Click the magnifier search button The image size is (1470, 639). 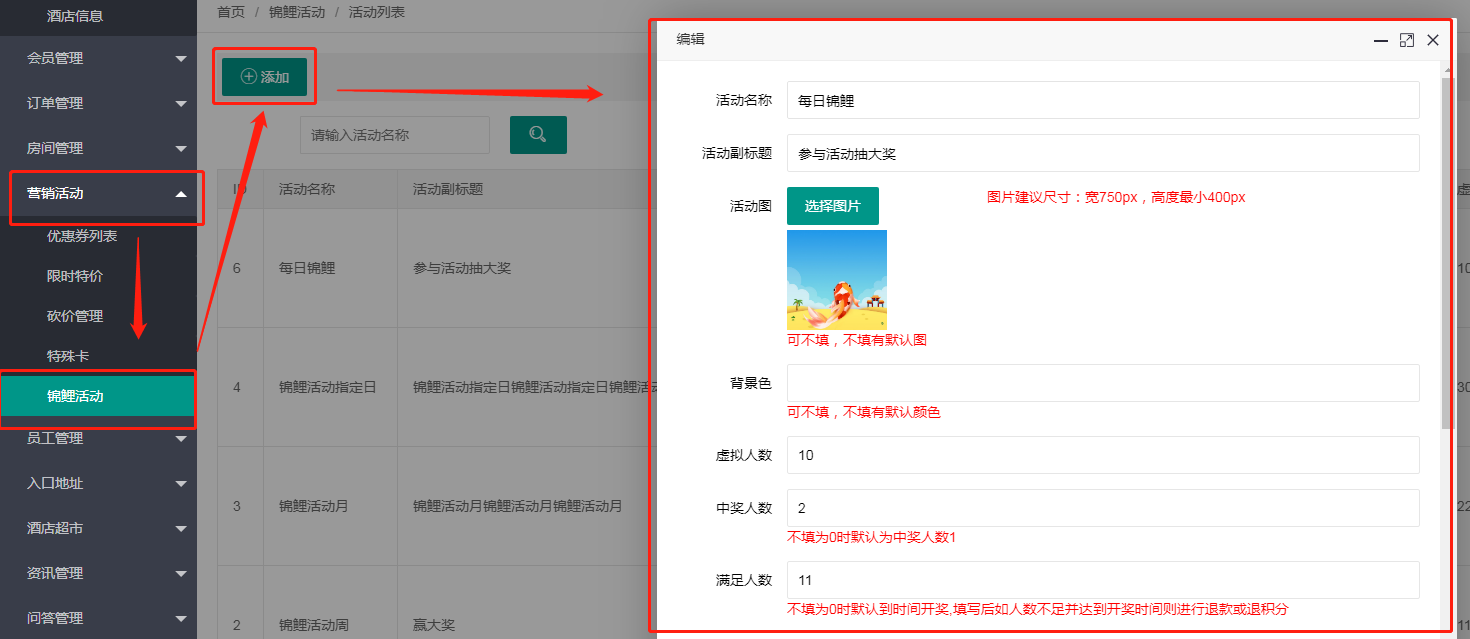538,135
